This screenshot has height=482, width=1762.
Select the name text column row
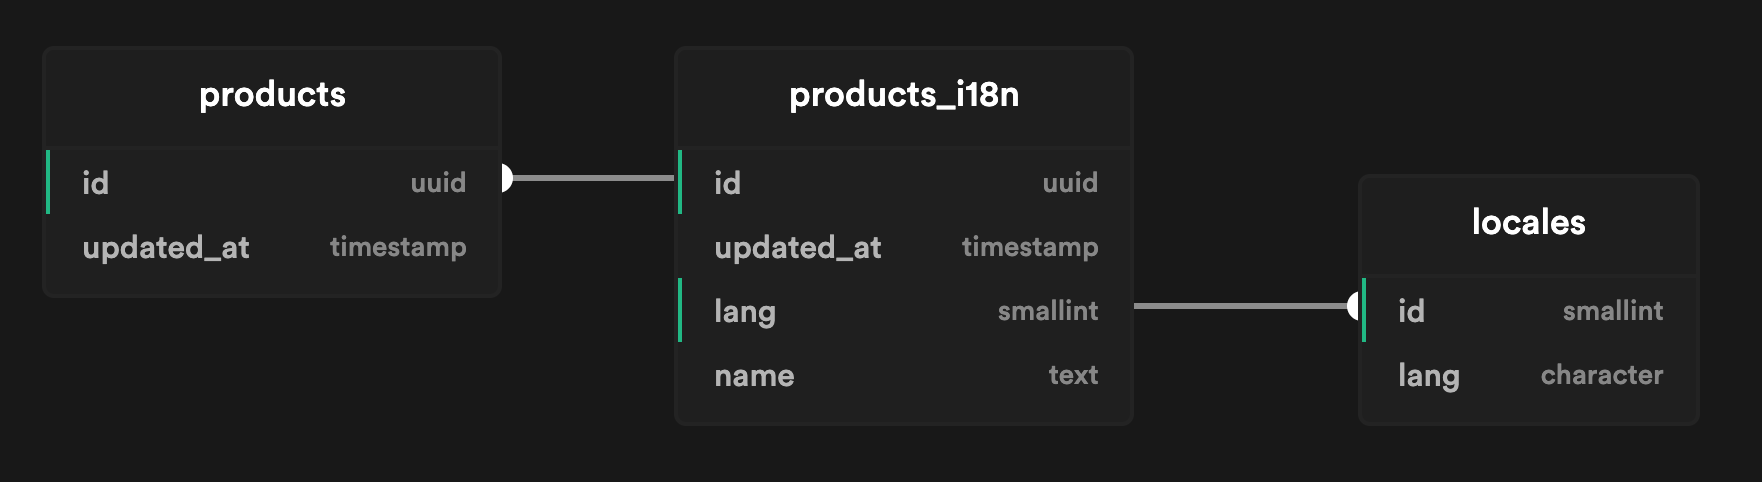(904, 374)
